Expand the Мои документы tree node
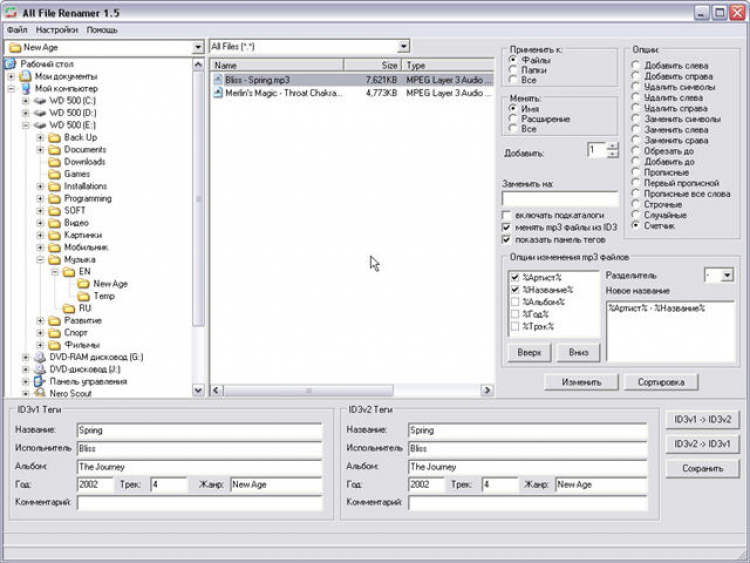 coord(11,77)
